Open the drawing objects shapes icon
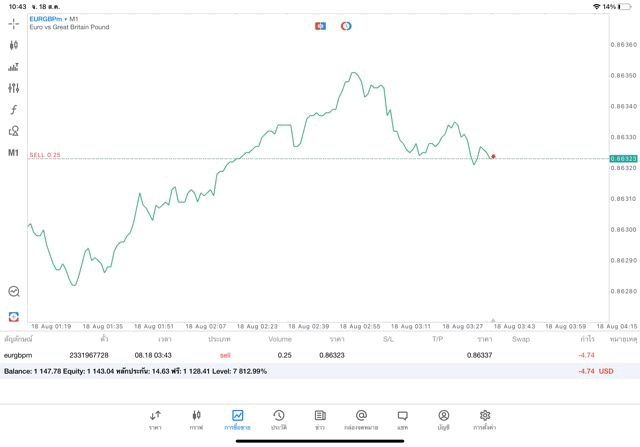Screen dimensions: 640x447 coord(14,131)
